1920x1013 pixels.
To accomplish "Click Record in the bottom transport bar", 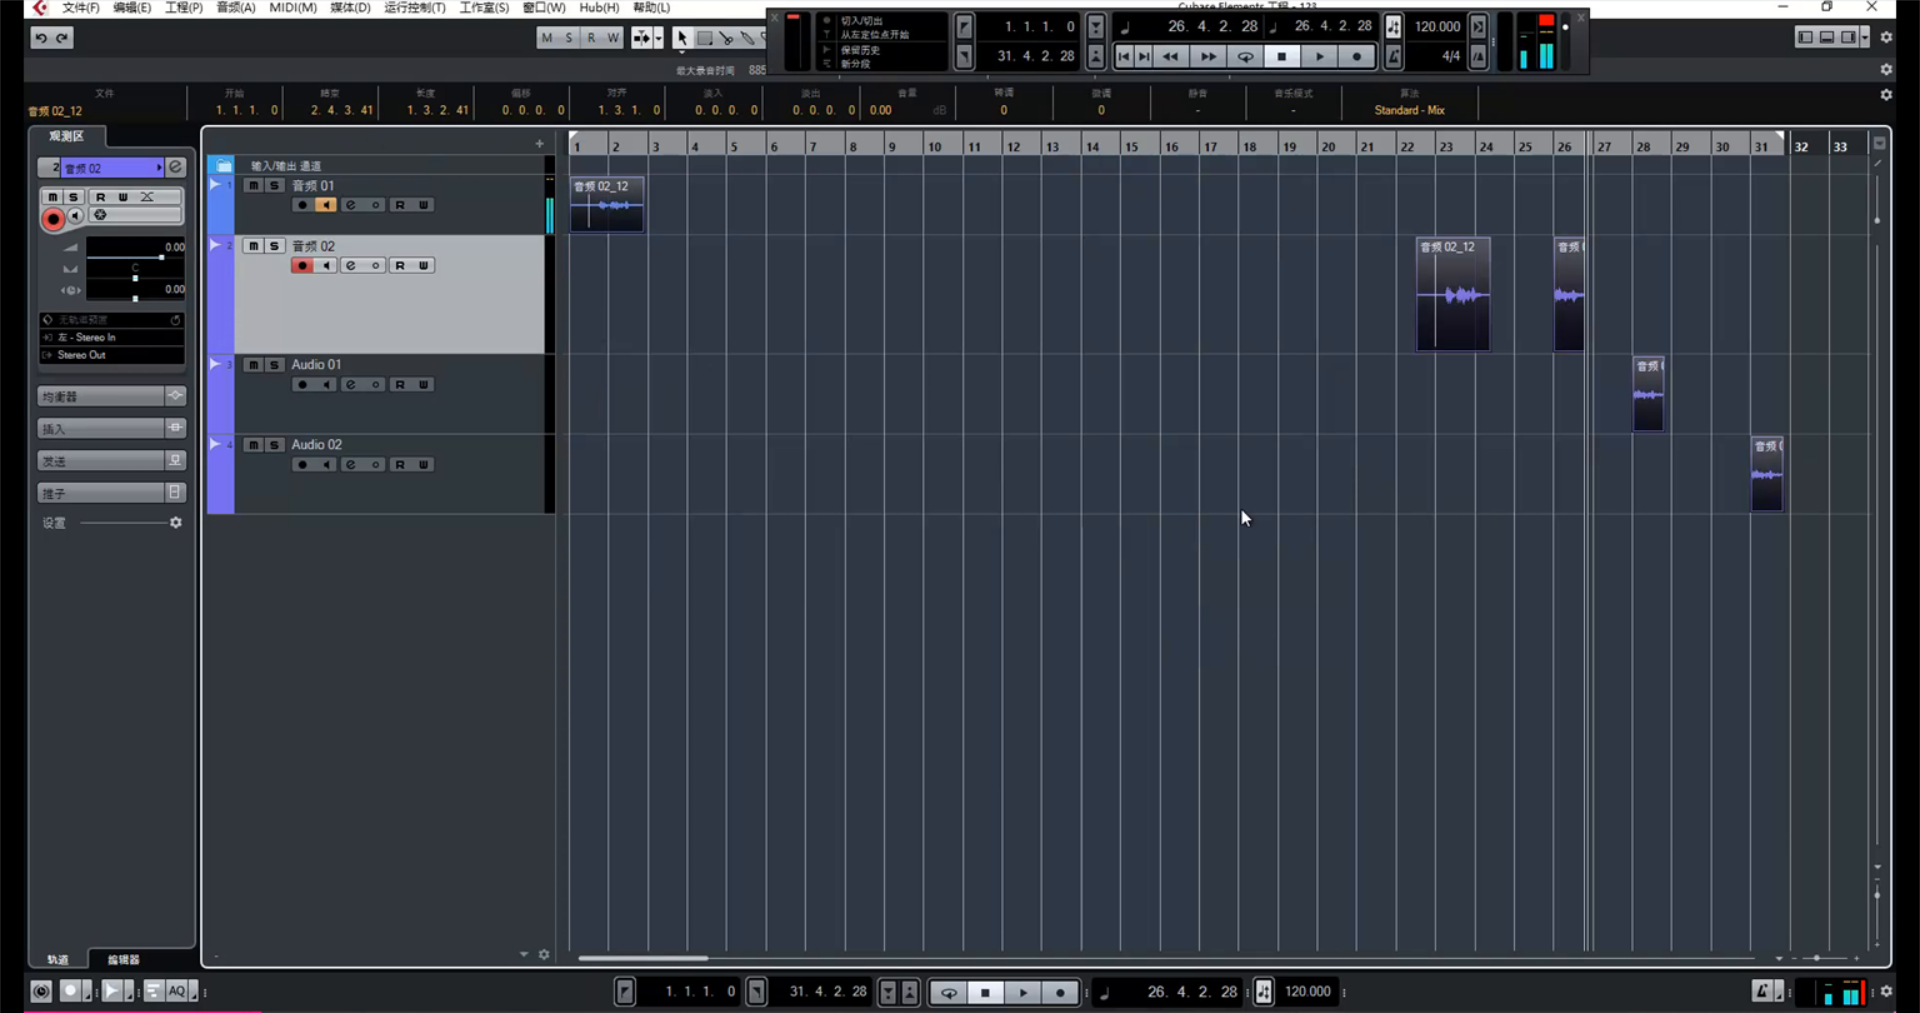I will (1060, 993).
